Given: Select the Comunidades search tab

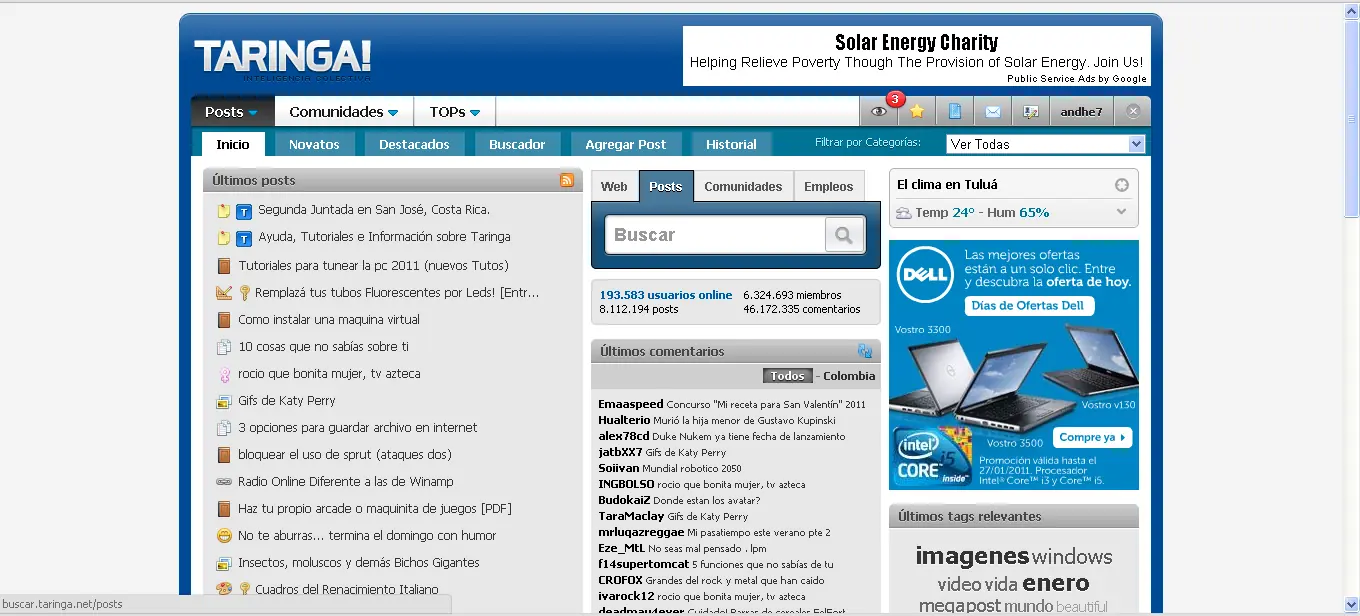Looking at the screenshot, I should [x=743, y=187].
